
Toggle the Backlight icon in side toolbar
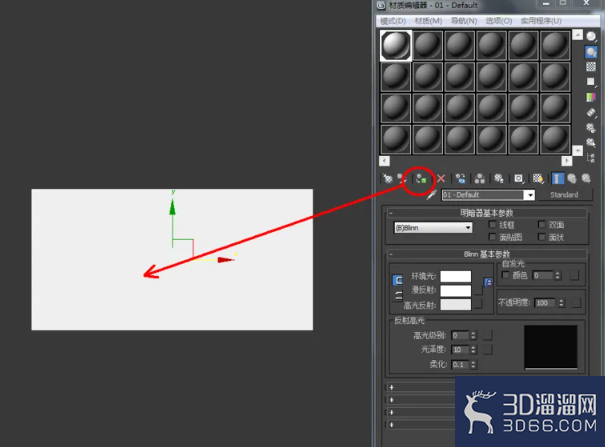point(591,52)
